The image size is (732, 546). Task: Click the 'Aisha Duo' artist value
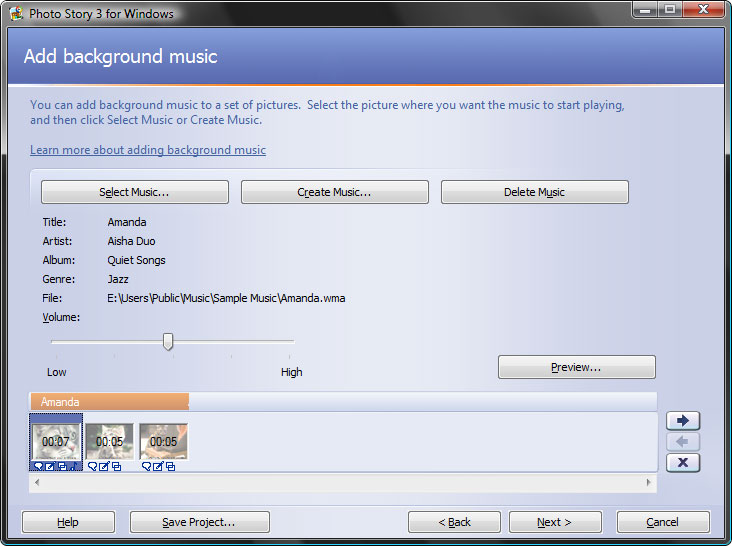click(132, 241)
